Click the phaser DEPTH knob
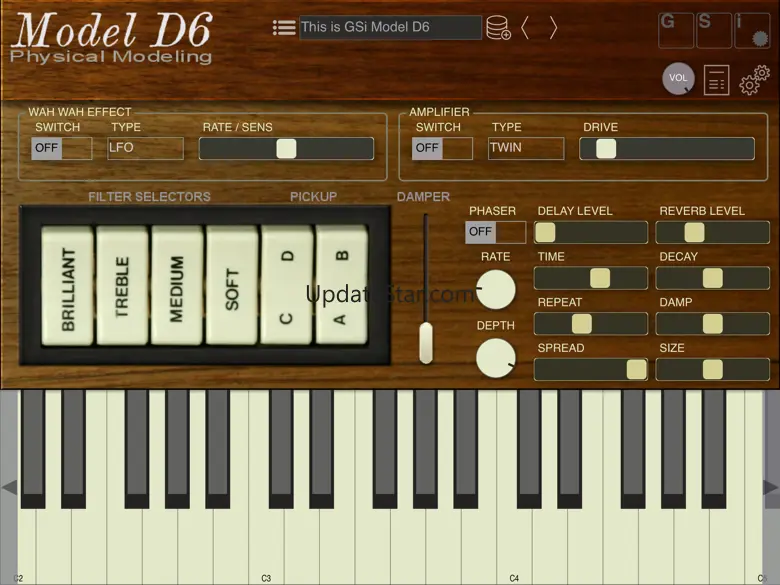 [495, 358]
